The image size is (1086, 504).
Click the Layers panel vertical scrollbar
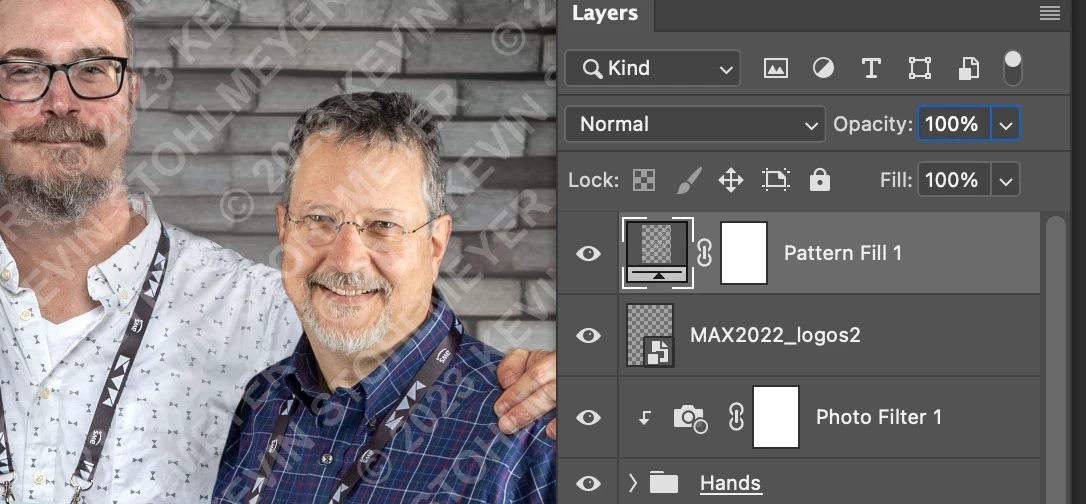[x=1055, y=359]
